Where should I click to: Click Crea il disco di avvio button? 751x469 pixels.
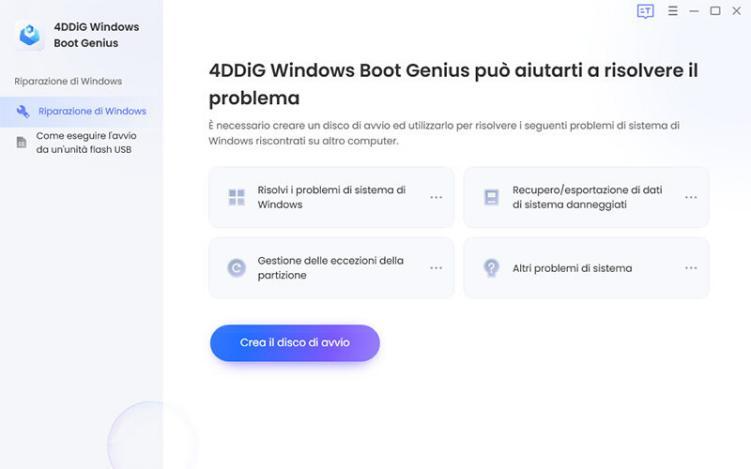pos(295,343)
